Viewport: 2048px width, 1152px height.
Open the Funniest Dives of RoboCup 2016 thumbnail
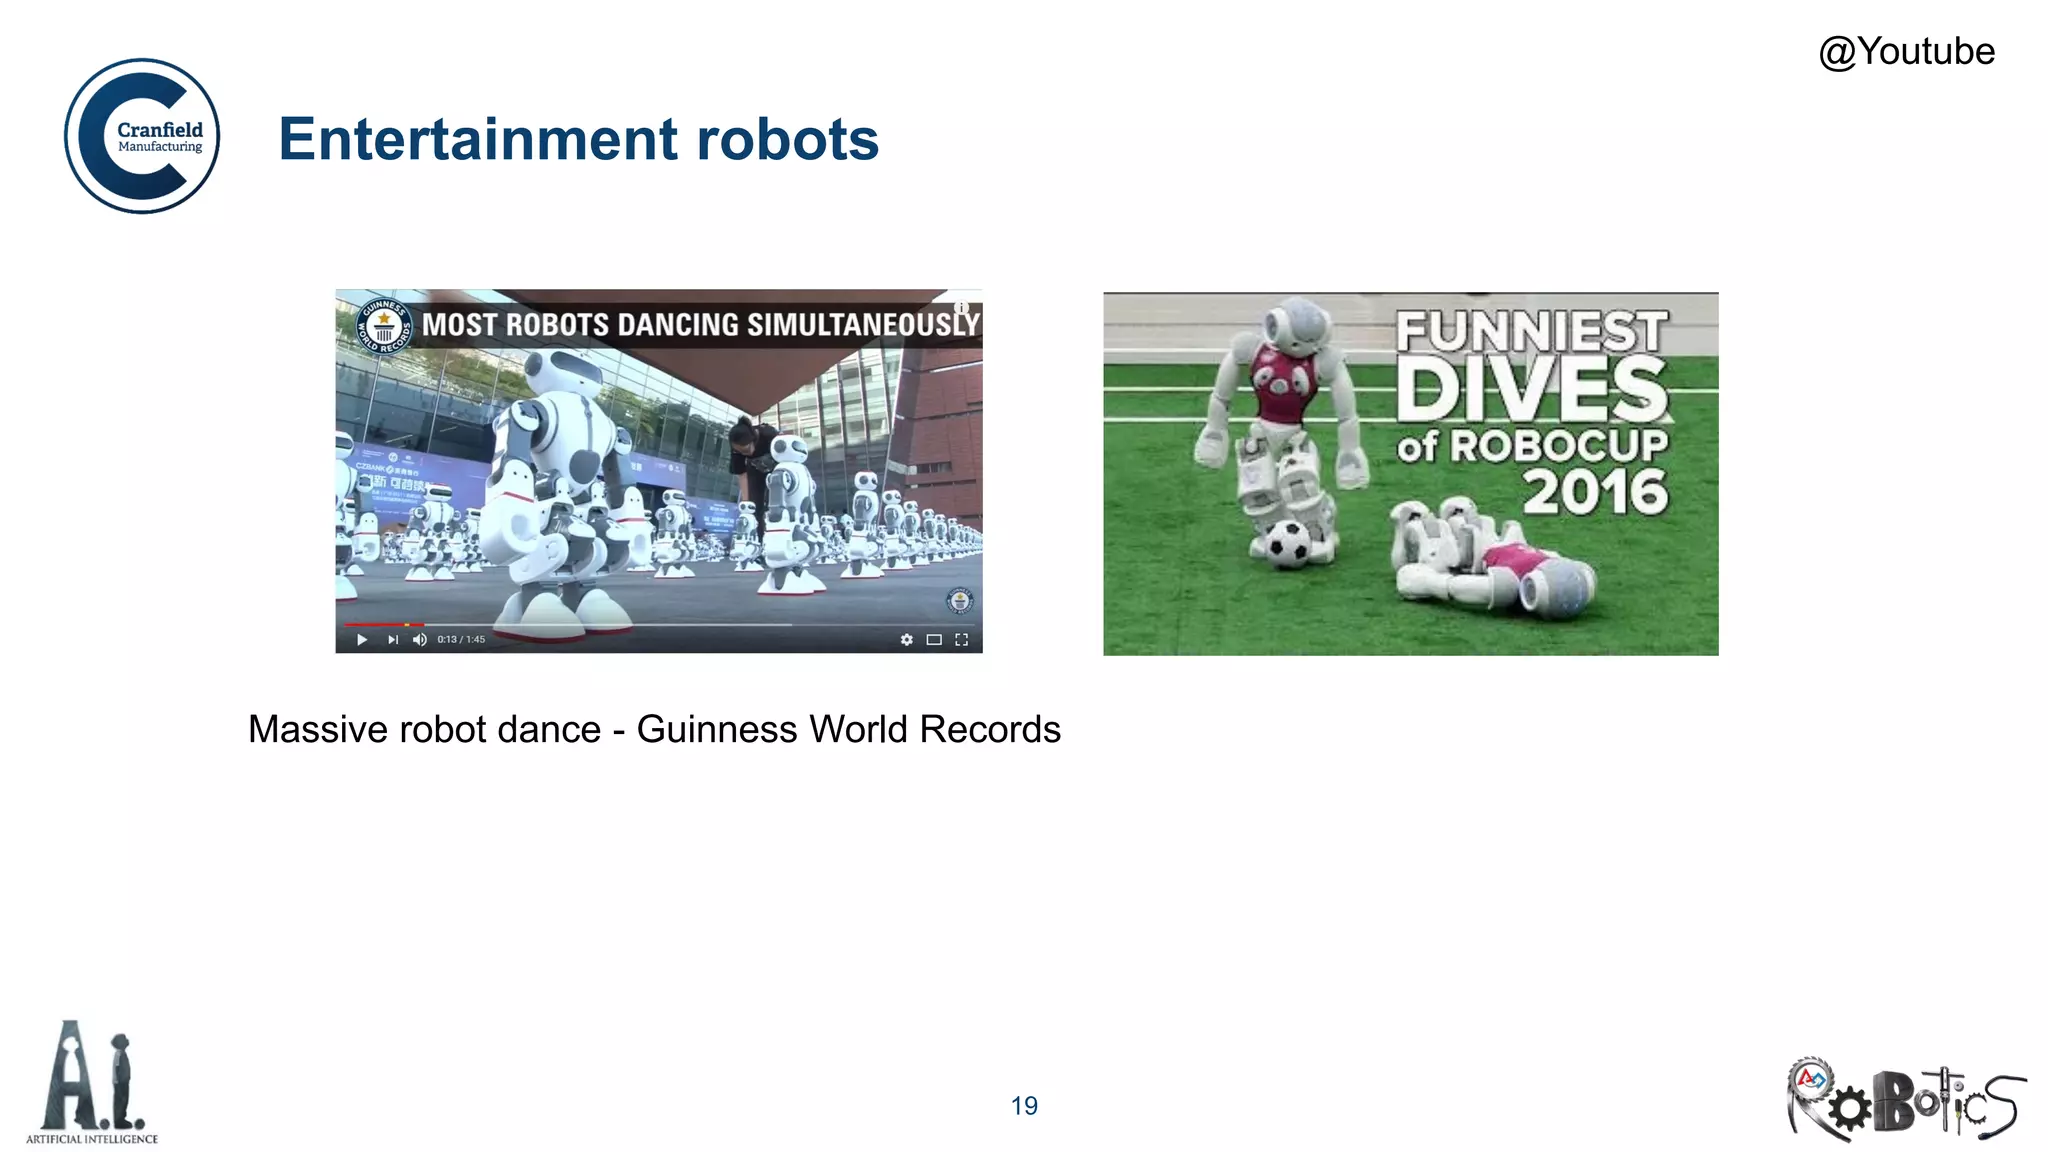[1411, 474]
